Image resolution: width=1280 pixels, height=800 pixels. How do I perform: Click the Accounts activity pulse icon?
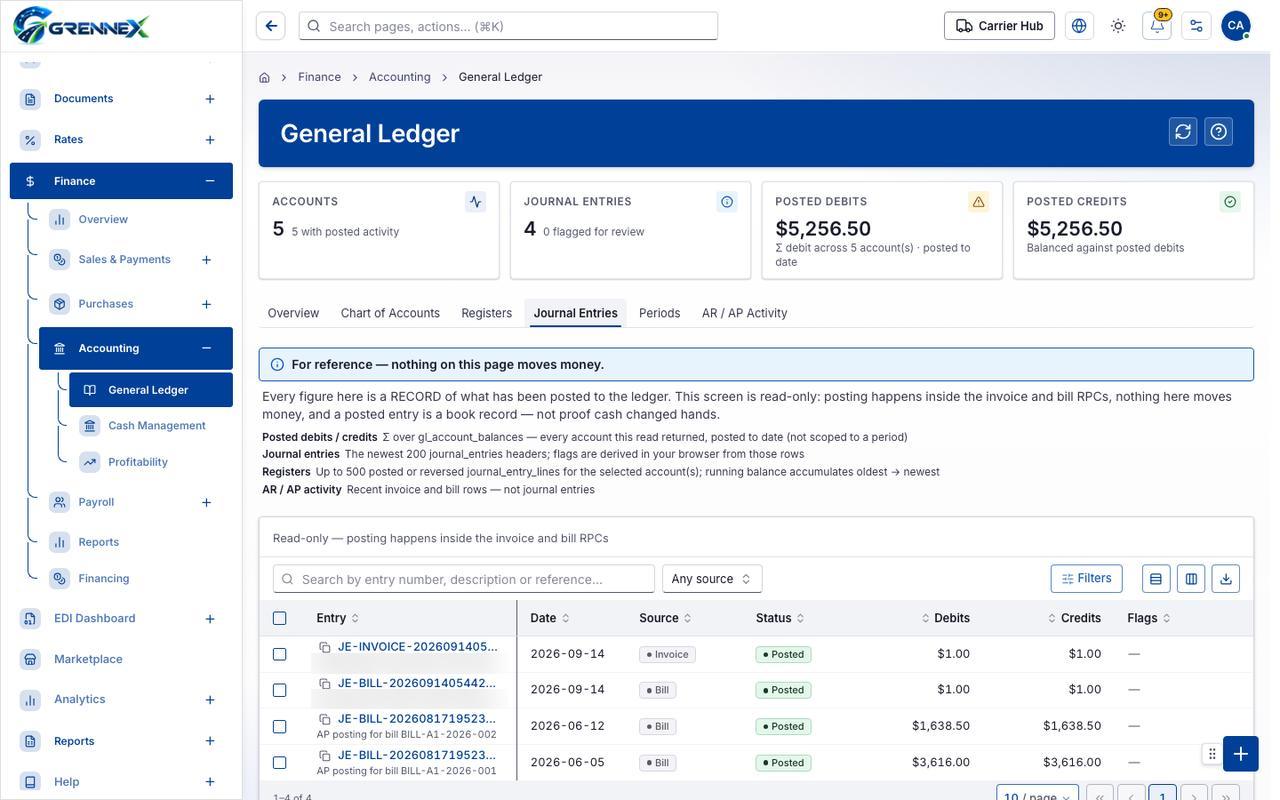pyautogui.click(x=475, y=202)
